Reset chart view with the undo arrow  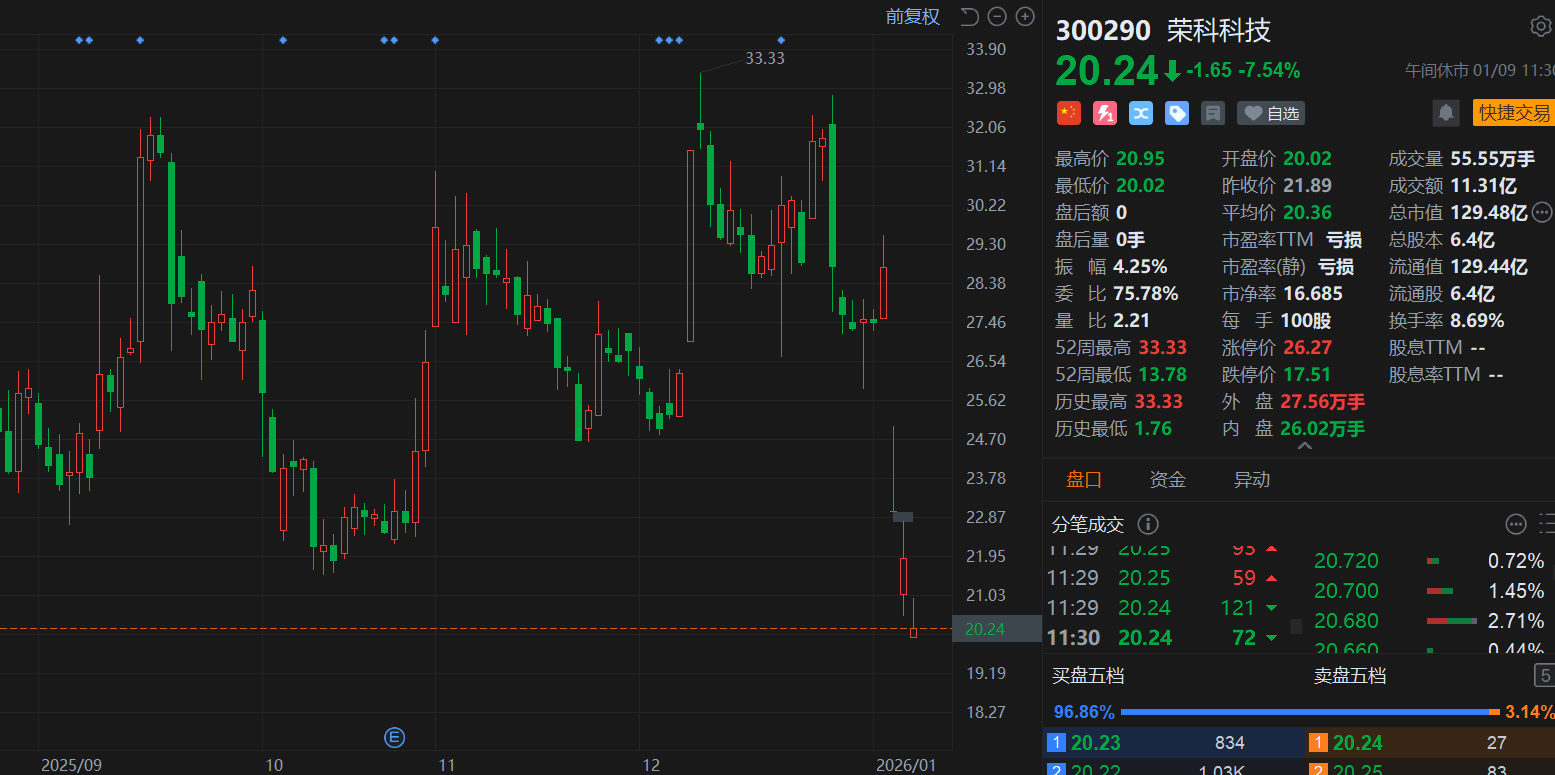(968, 16)
